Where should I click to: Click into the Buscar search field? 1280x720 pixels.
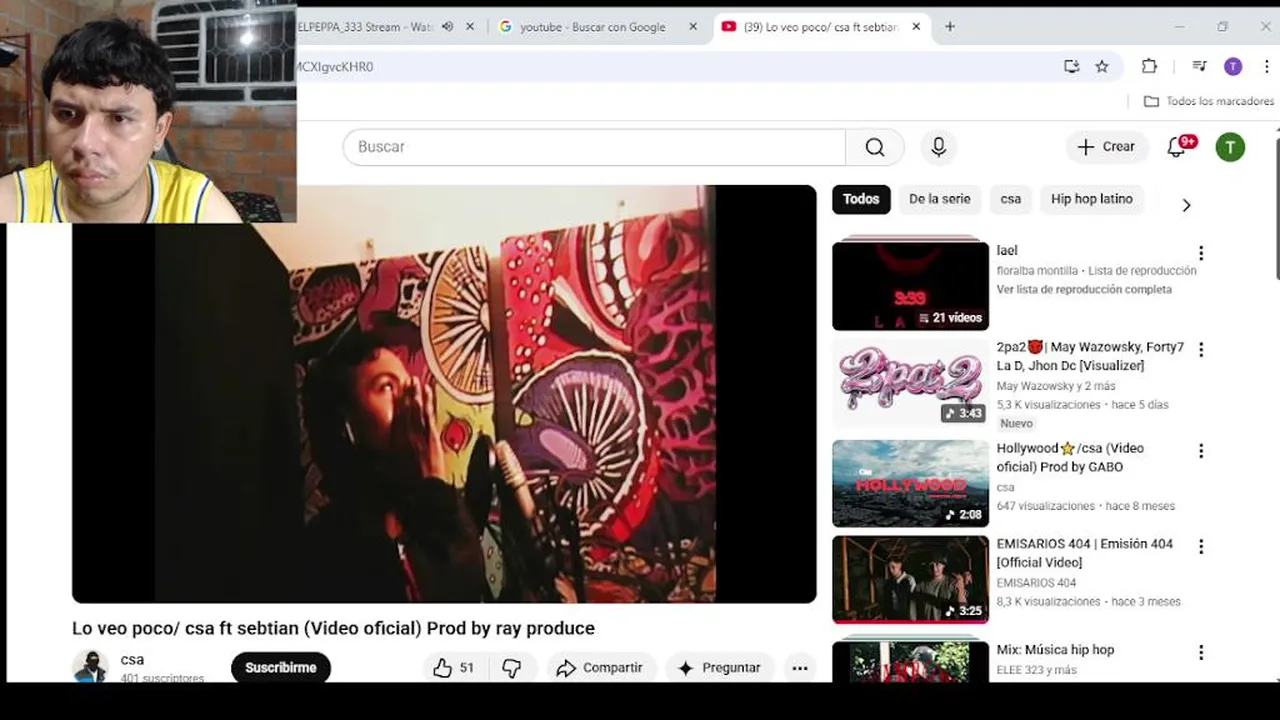(594, 147)
